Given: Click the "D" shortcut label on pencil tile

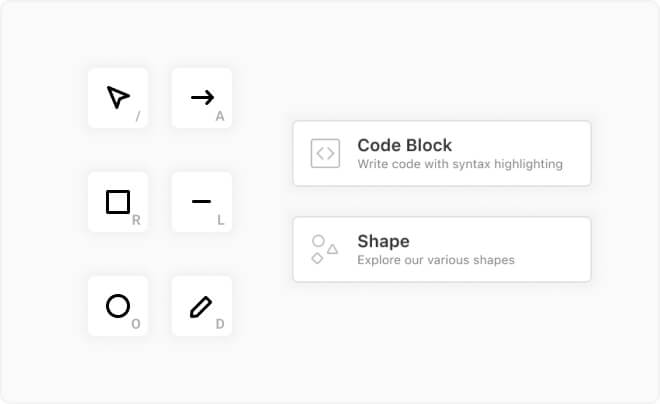Looking at the screenshot, I should pyautogui.click(x=220, y=324).
